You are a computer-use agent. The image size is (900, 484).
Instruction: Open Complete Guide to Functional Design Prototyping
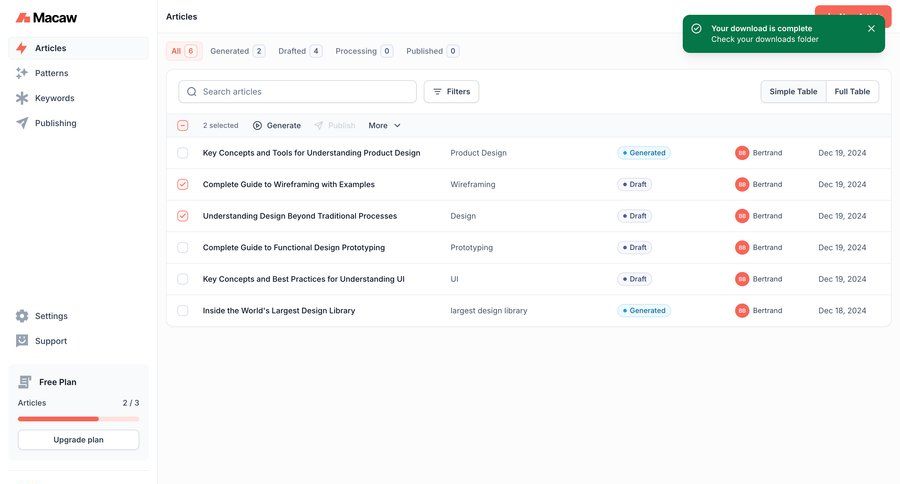pos(294,247)
